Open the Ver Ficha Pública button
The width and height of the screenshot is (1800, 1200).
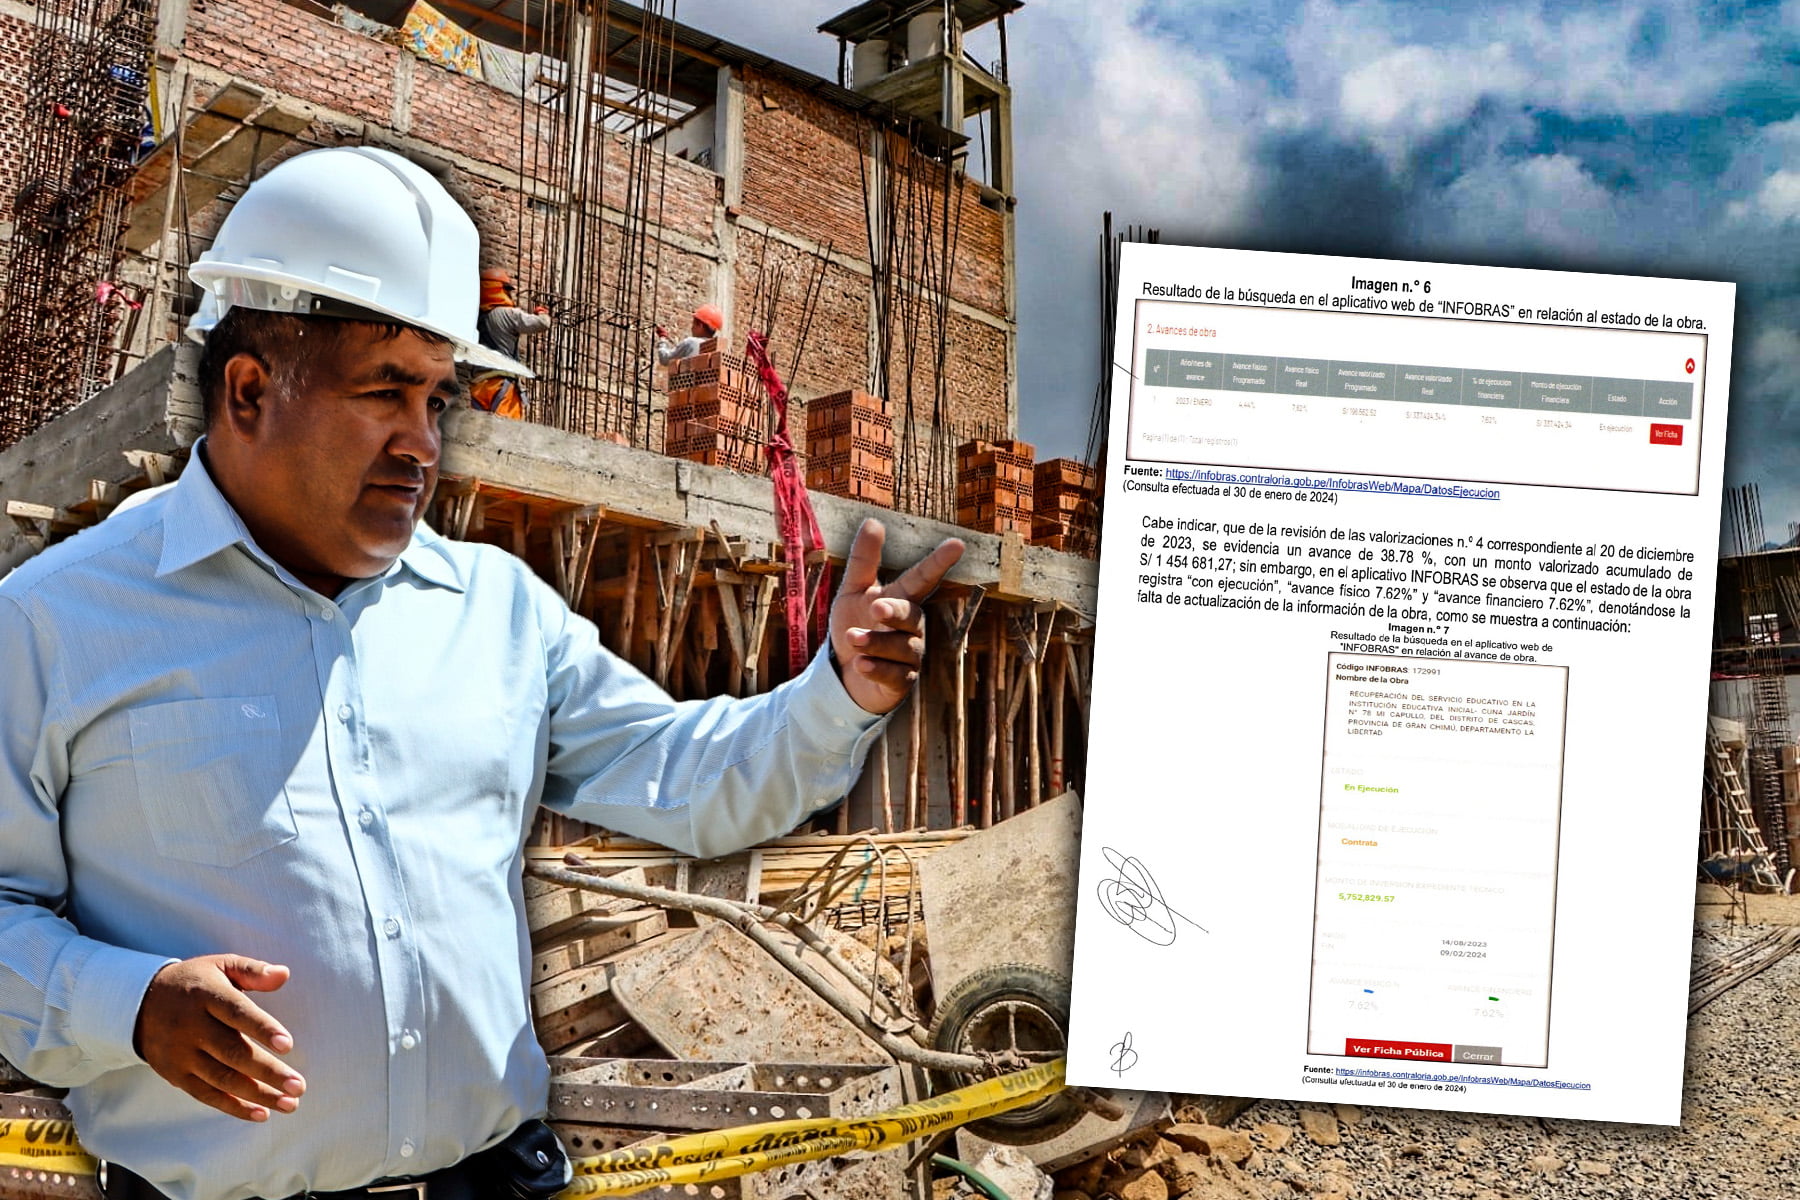pos(1397,1050)
